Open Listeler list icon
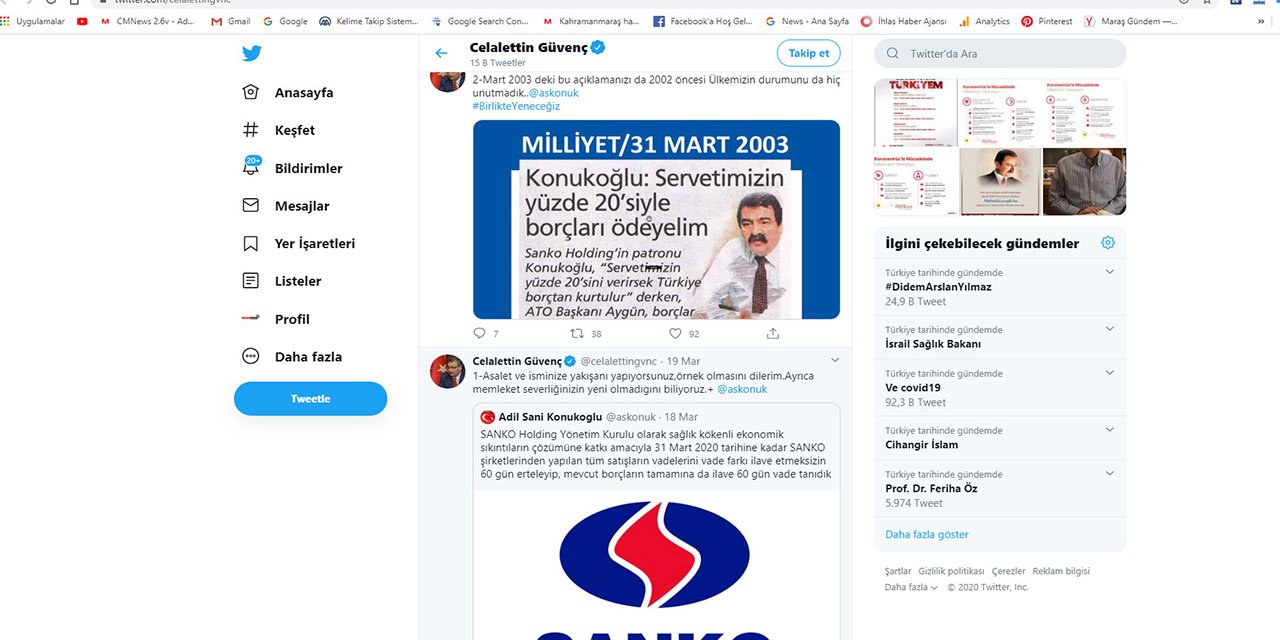This screenshot has width=1280, height=640. pyautogui.click(x=250, y=281)
